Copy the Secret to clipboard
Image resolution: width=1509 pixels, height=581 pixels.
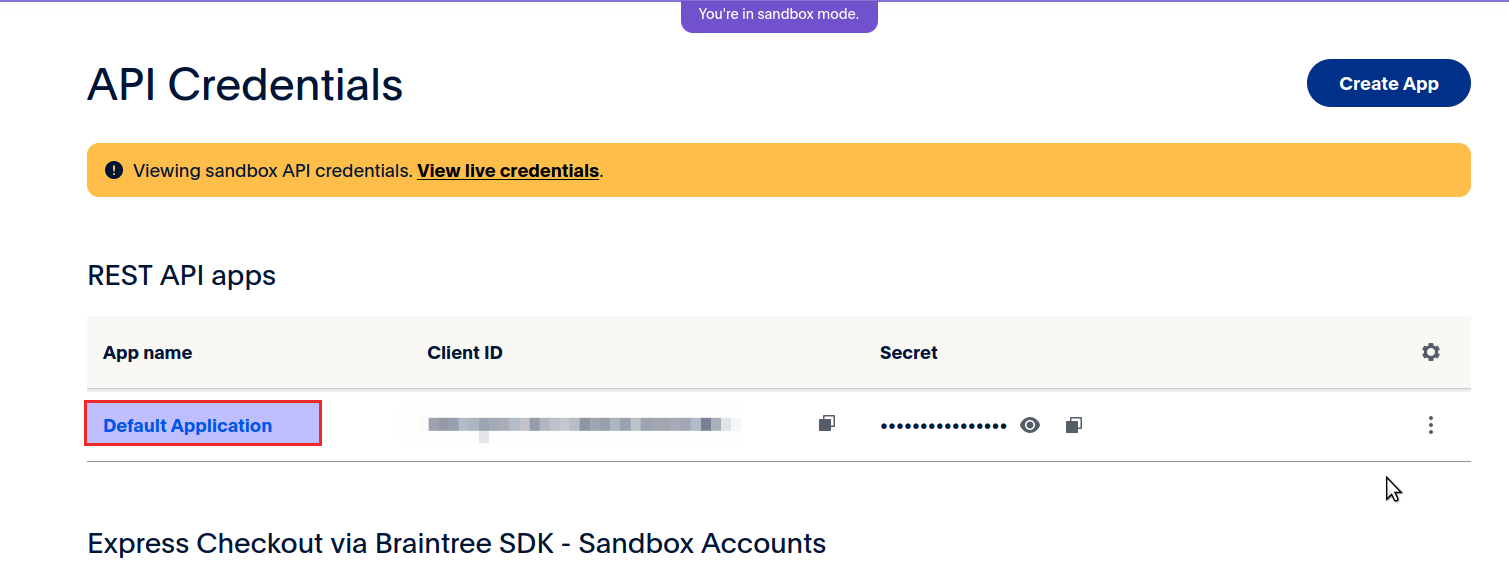coord(1073,425)
